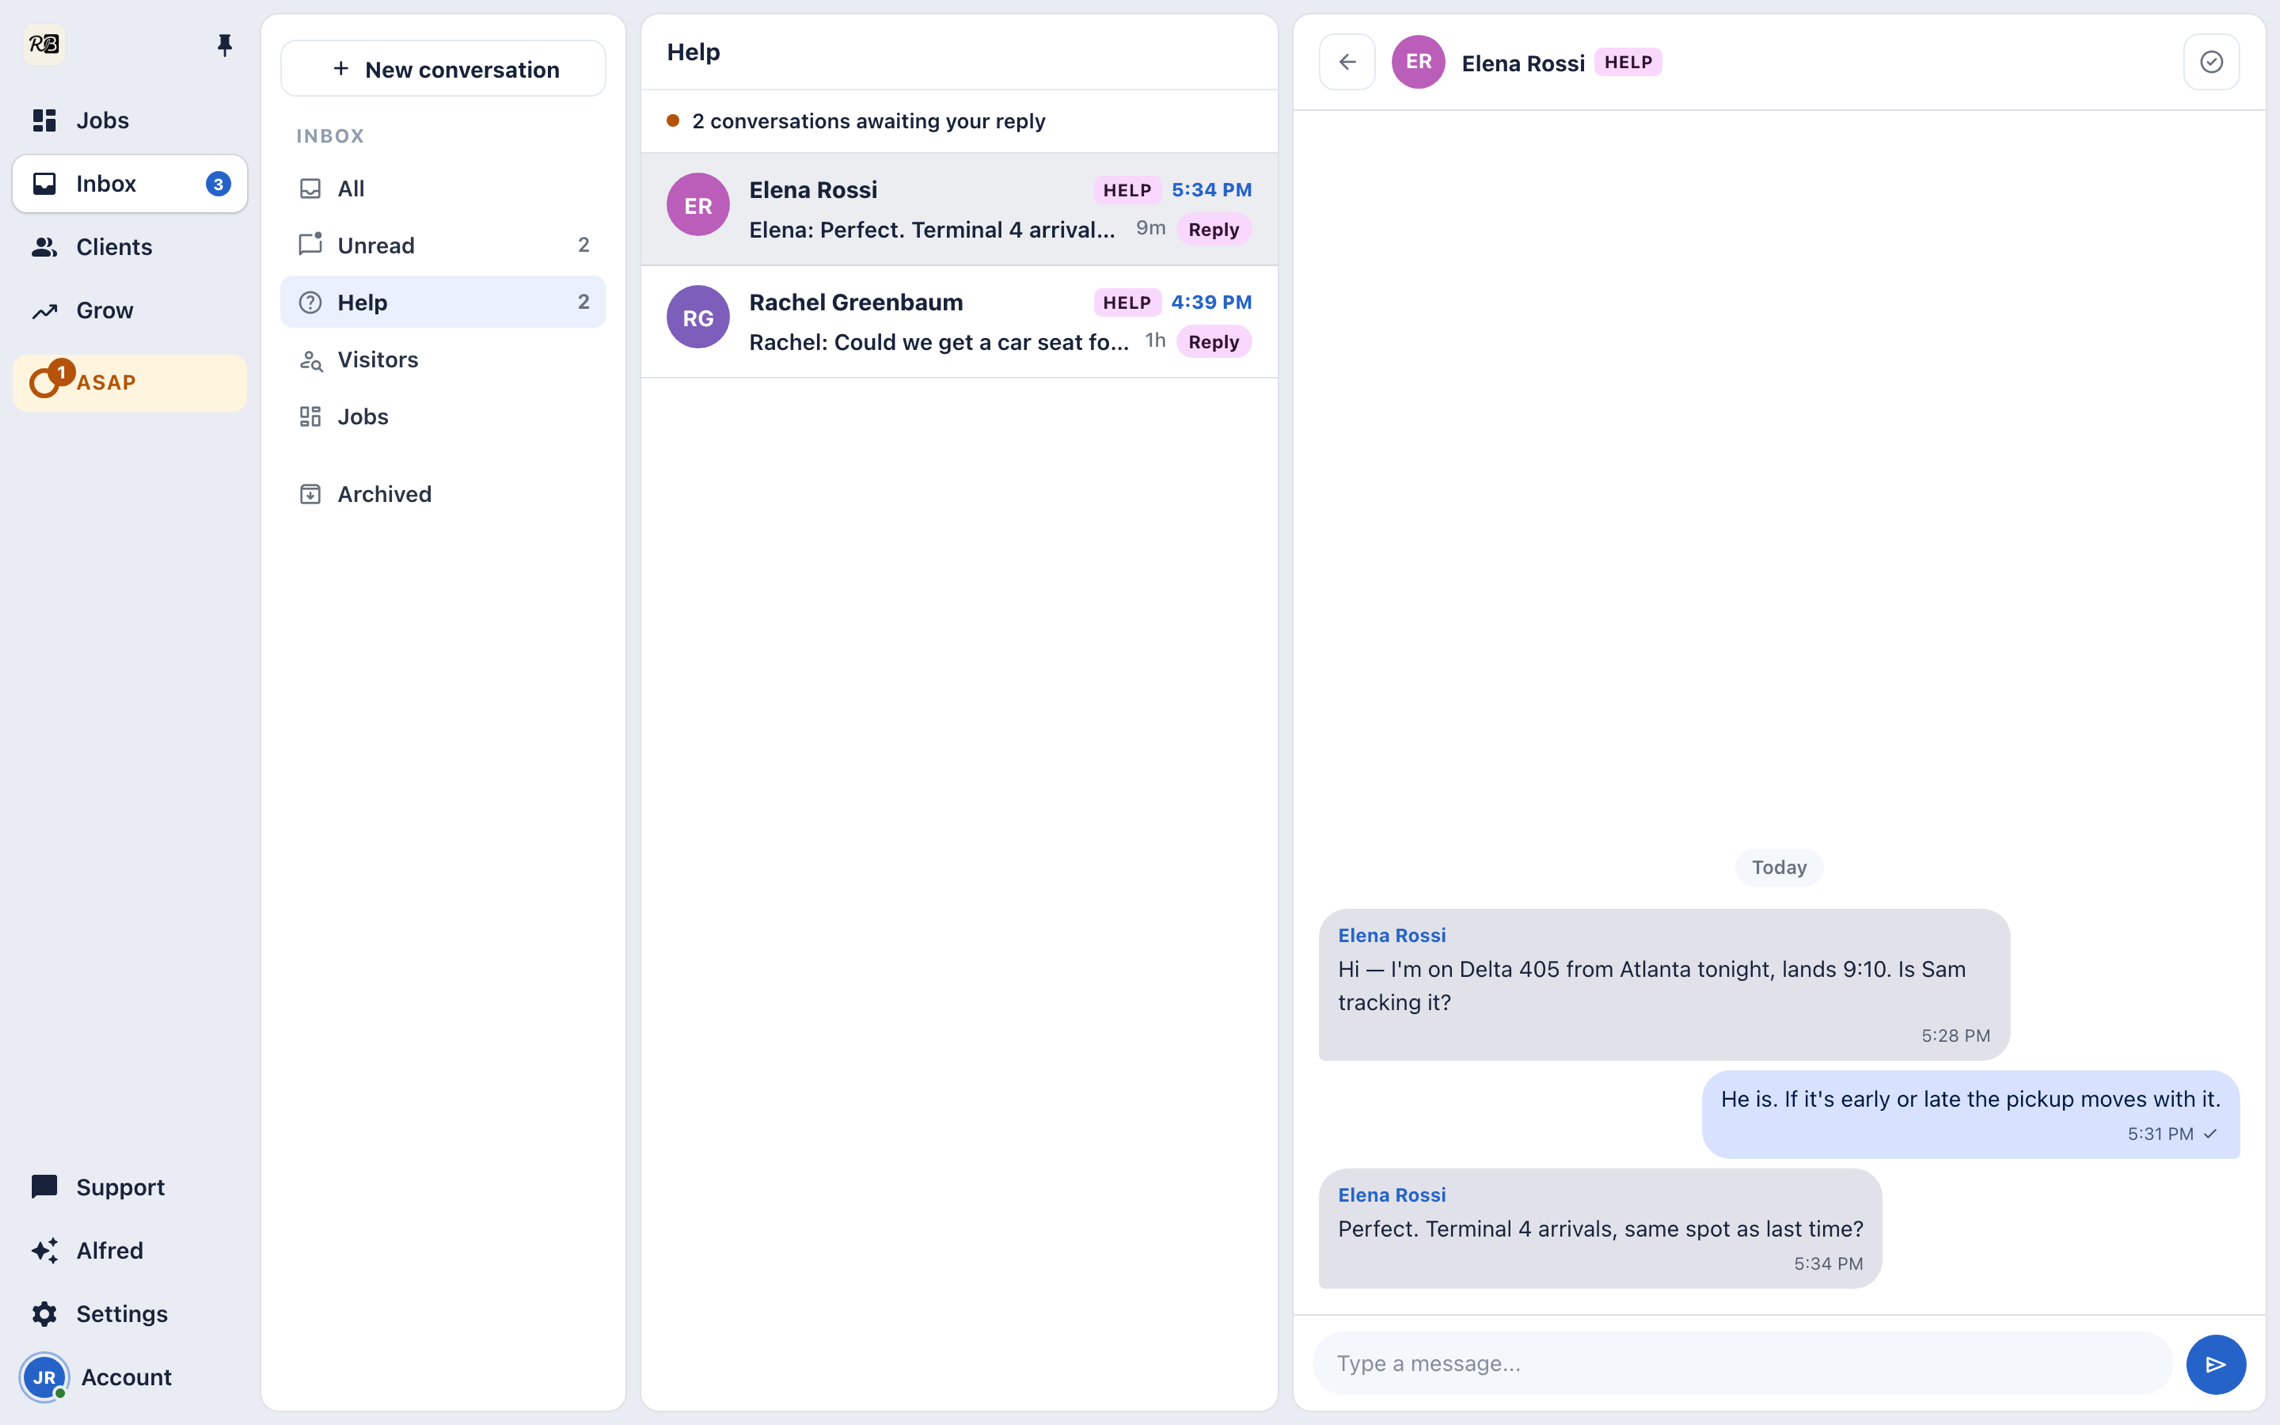Screen dimensions: 2280x1425
Task: Click the RG avatar
Action: click(698, 318)
